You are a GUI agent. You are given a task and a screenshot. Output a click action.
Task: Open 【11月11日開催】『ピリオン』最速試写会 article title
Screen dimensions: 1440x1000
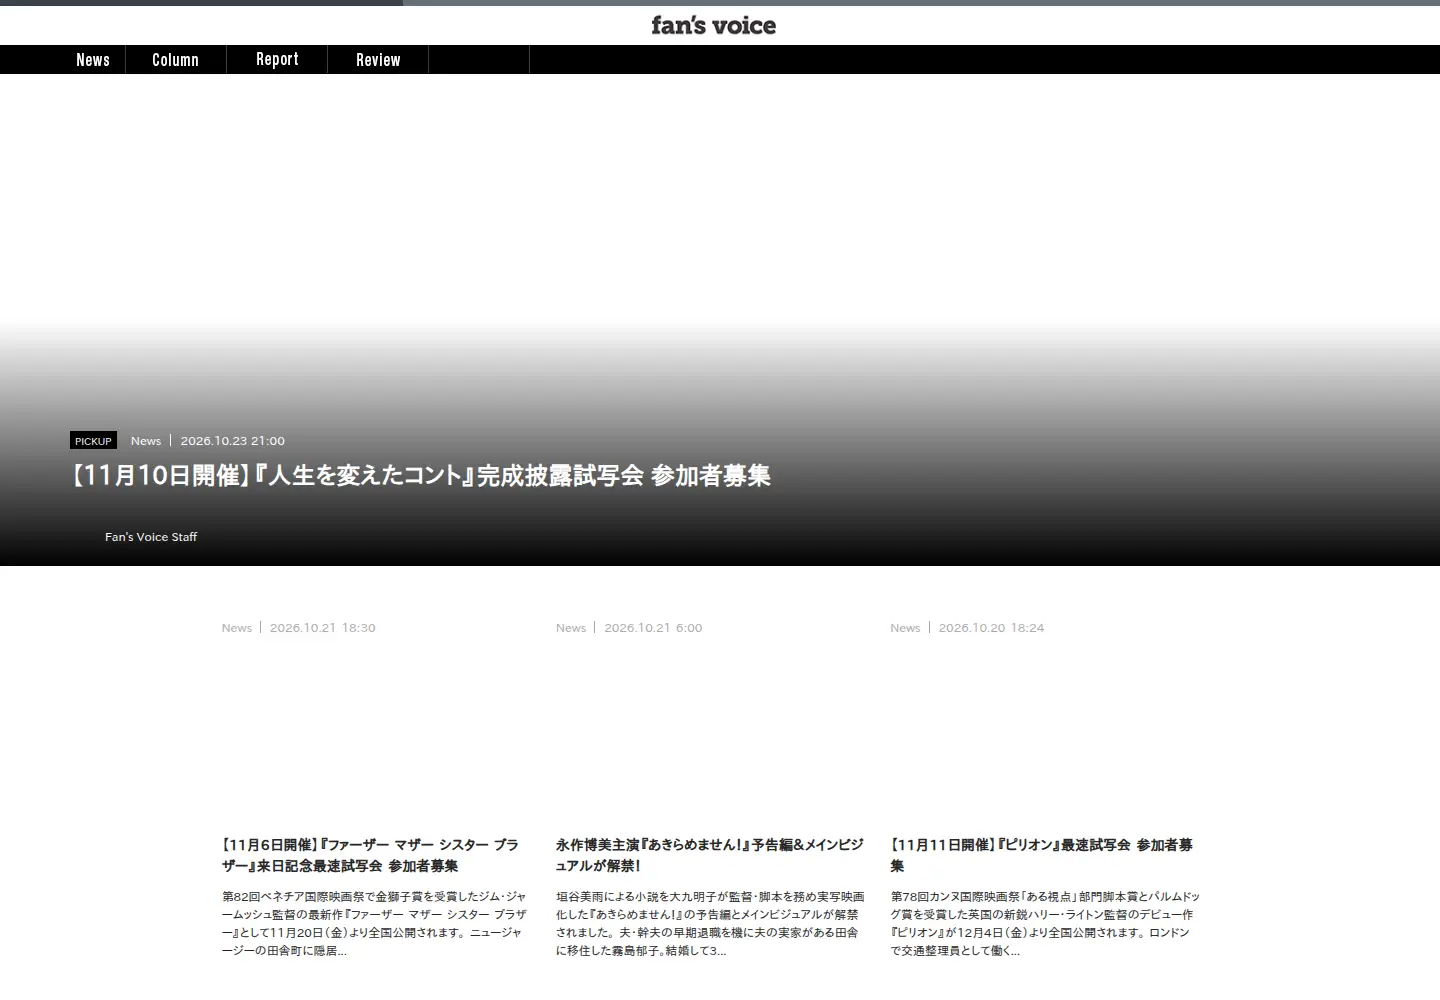pyautogui.click(x=1042, y=855)
